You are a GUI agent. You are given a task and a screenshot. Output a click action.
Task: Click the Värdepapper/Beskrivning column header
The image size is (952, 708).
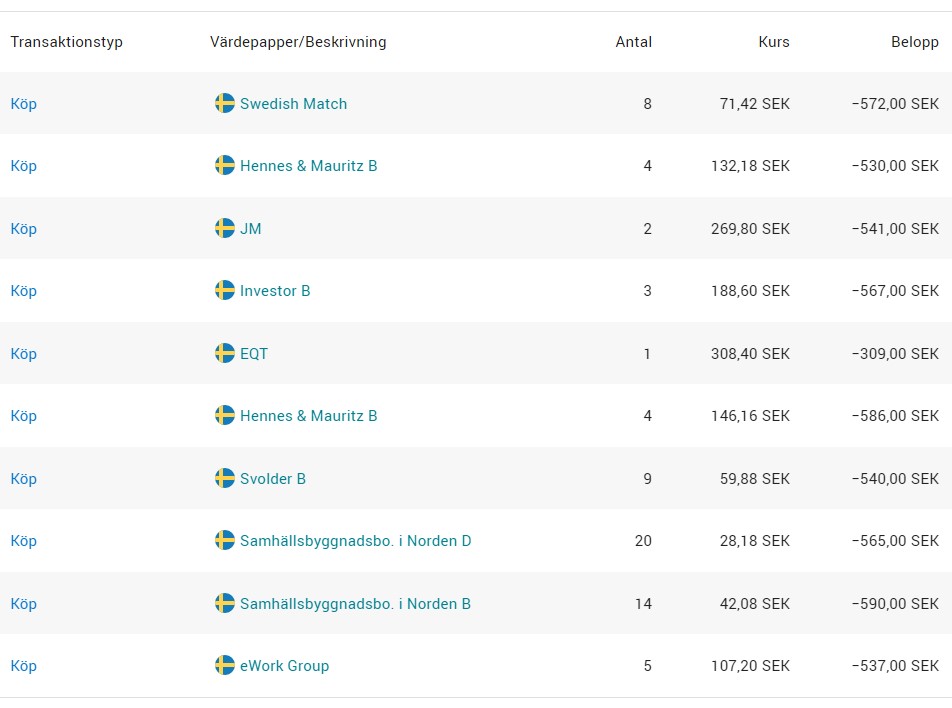tap(298, 42)
